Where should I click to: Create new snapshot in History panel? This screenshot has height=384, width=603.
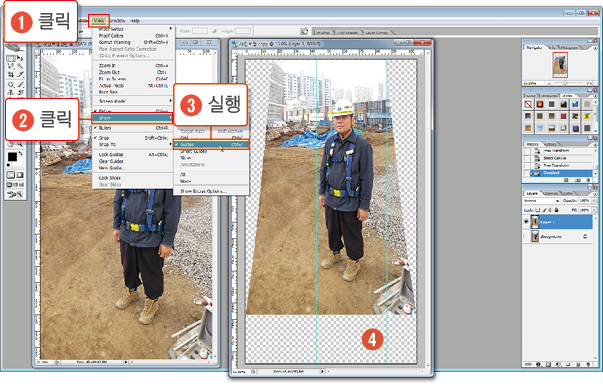pos(577,180)
